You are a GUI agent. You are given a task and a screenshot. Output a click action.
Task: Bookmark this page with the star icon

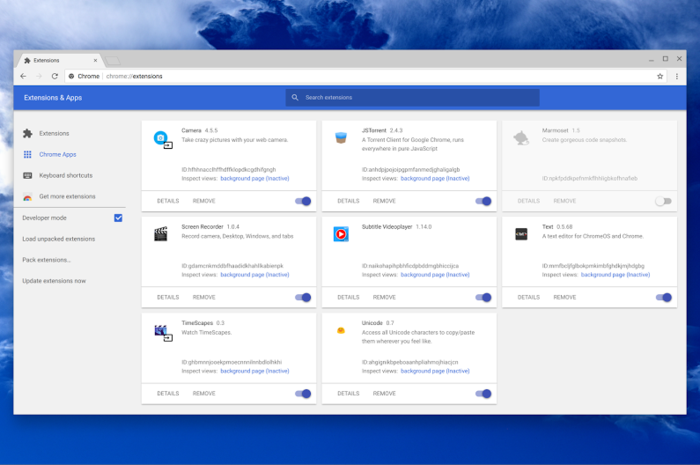(660, 76)
